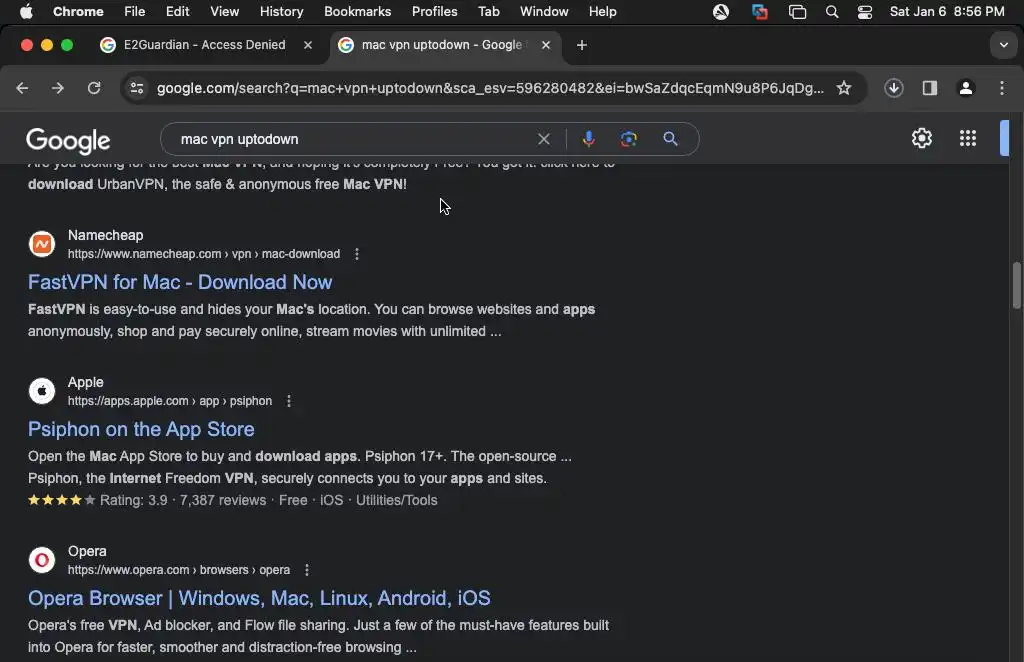This screenshot has width=1024, height=662.
Task: View site information icon in address bar
Action: 136,88
